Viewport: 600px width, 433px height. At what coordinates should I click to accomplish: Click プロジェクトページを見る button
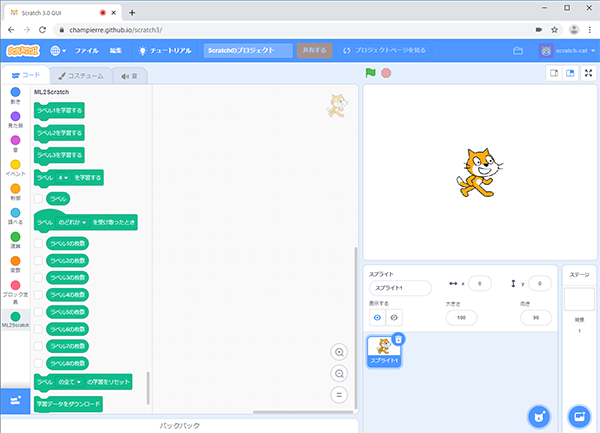pos(384,50)
